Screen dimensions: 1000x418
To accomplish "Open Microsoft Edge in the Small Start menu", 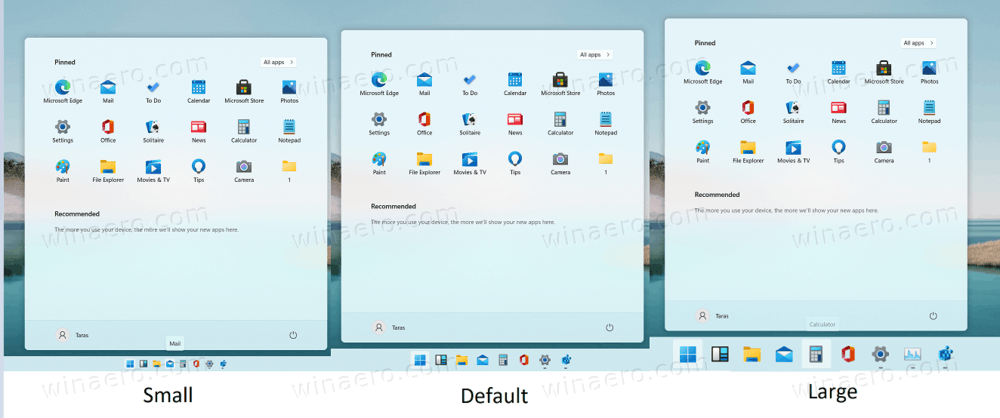I will click(62, 88).
